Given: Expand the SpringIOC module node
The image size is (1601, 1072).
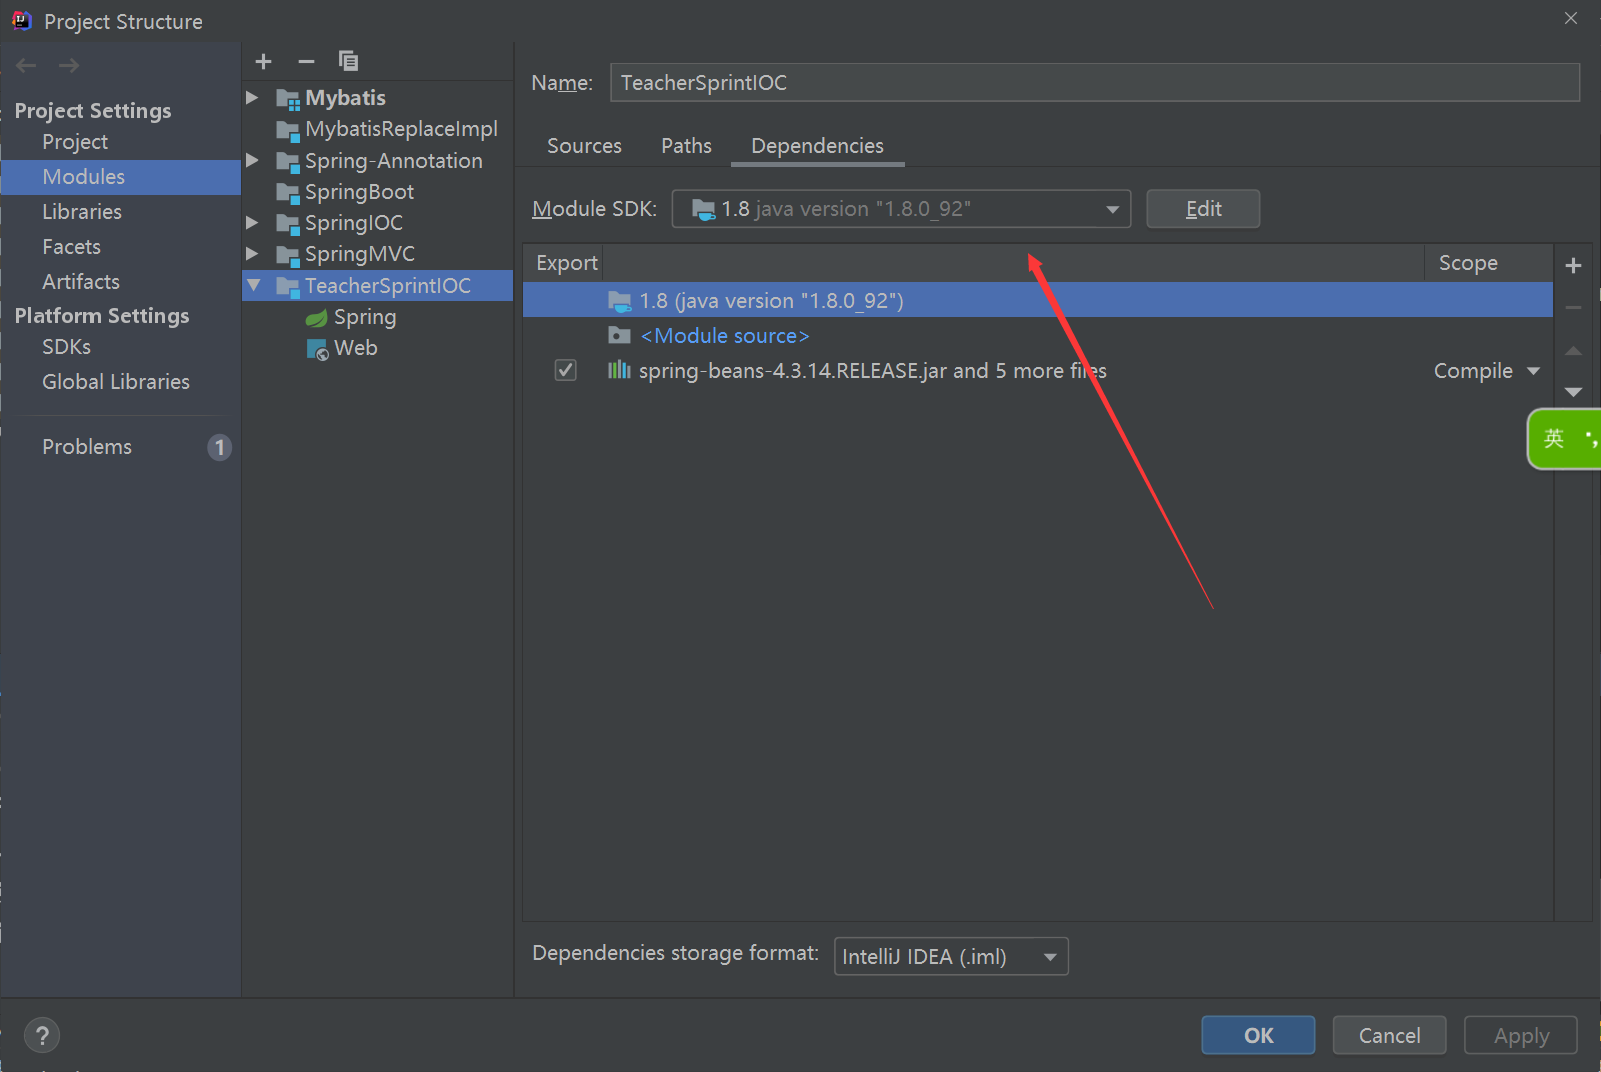Looking at the screenshot, I should pos(253,223).
